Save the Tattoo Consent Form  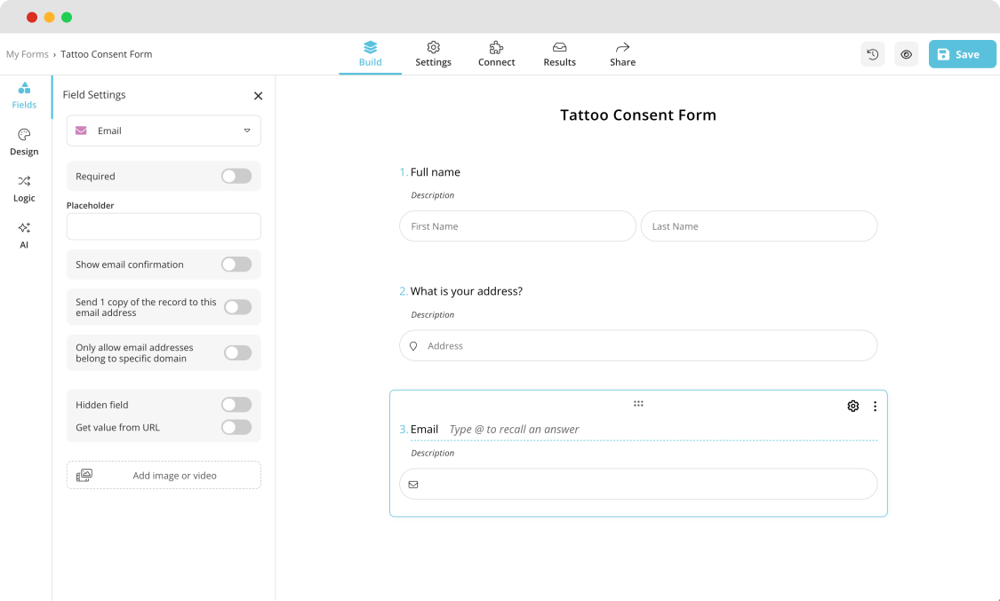(961, 53)
